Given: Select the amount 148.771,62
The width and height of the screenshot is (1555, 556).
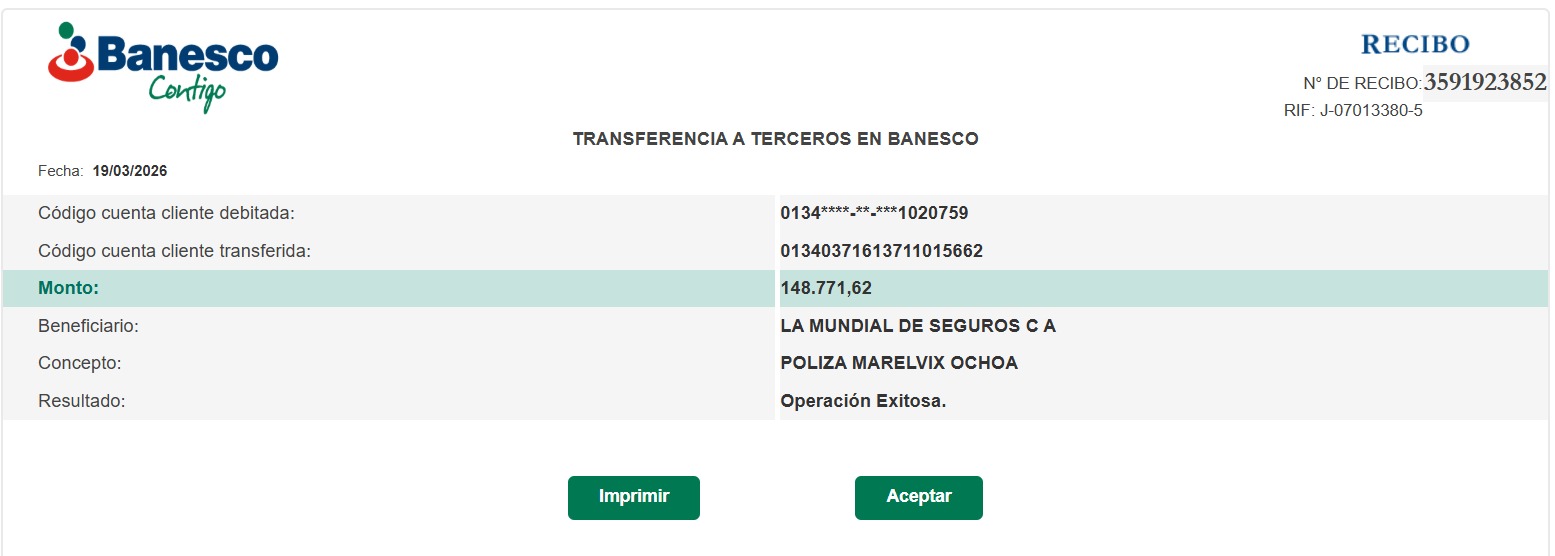Looking at the screenshot, I should pos(826,289).
